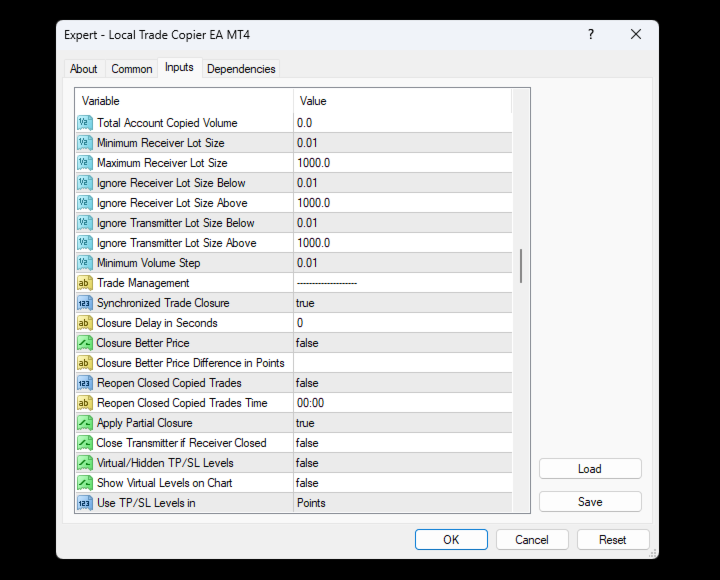Select the Virtual/Hidden TP/SL Levels value false
Screen dimensions: 720x580
click(x=403, y=463)
